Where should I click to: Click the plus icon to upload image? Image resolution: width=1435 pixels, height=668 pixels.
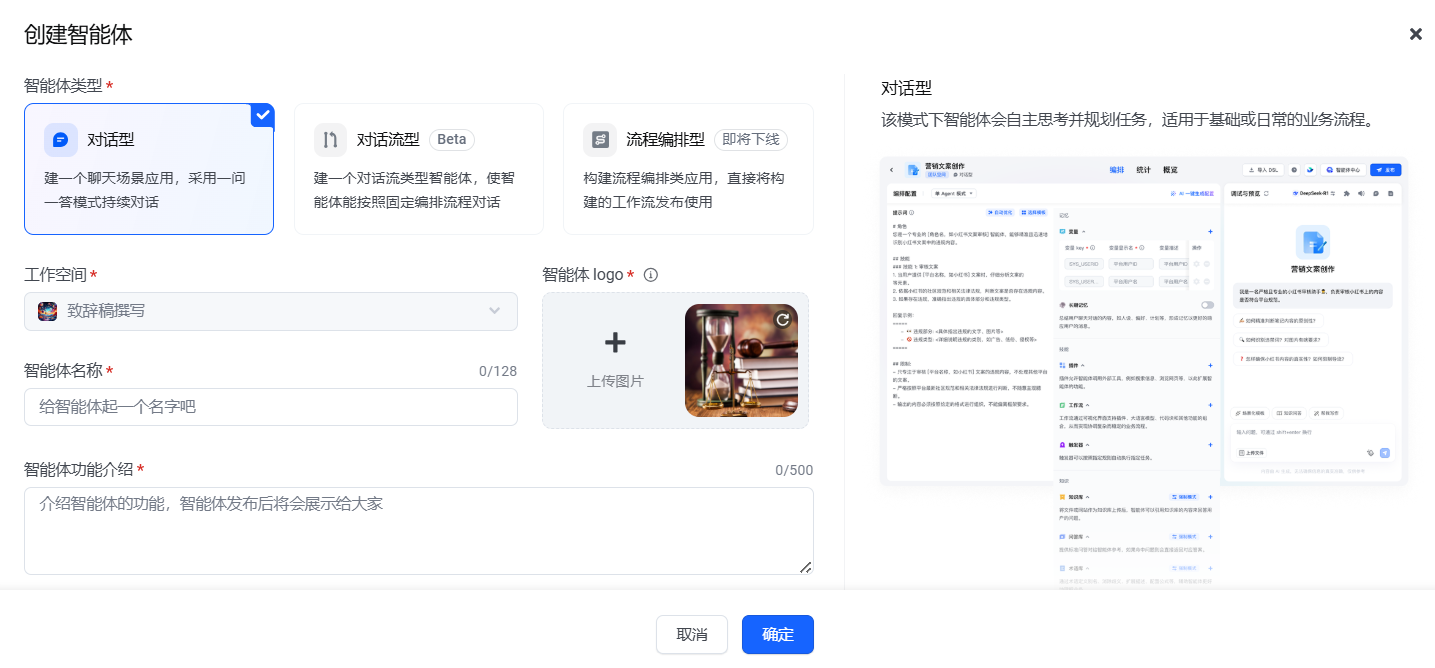615,343
